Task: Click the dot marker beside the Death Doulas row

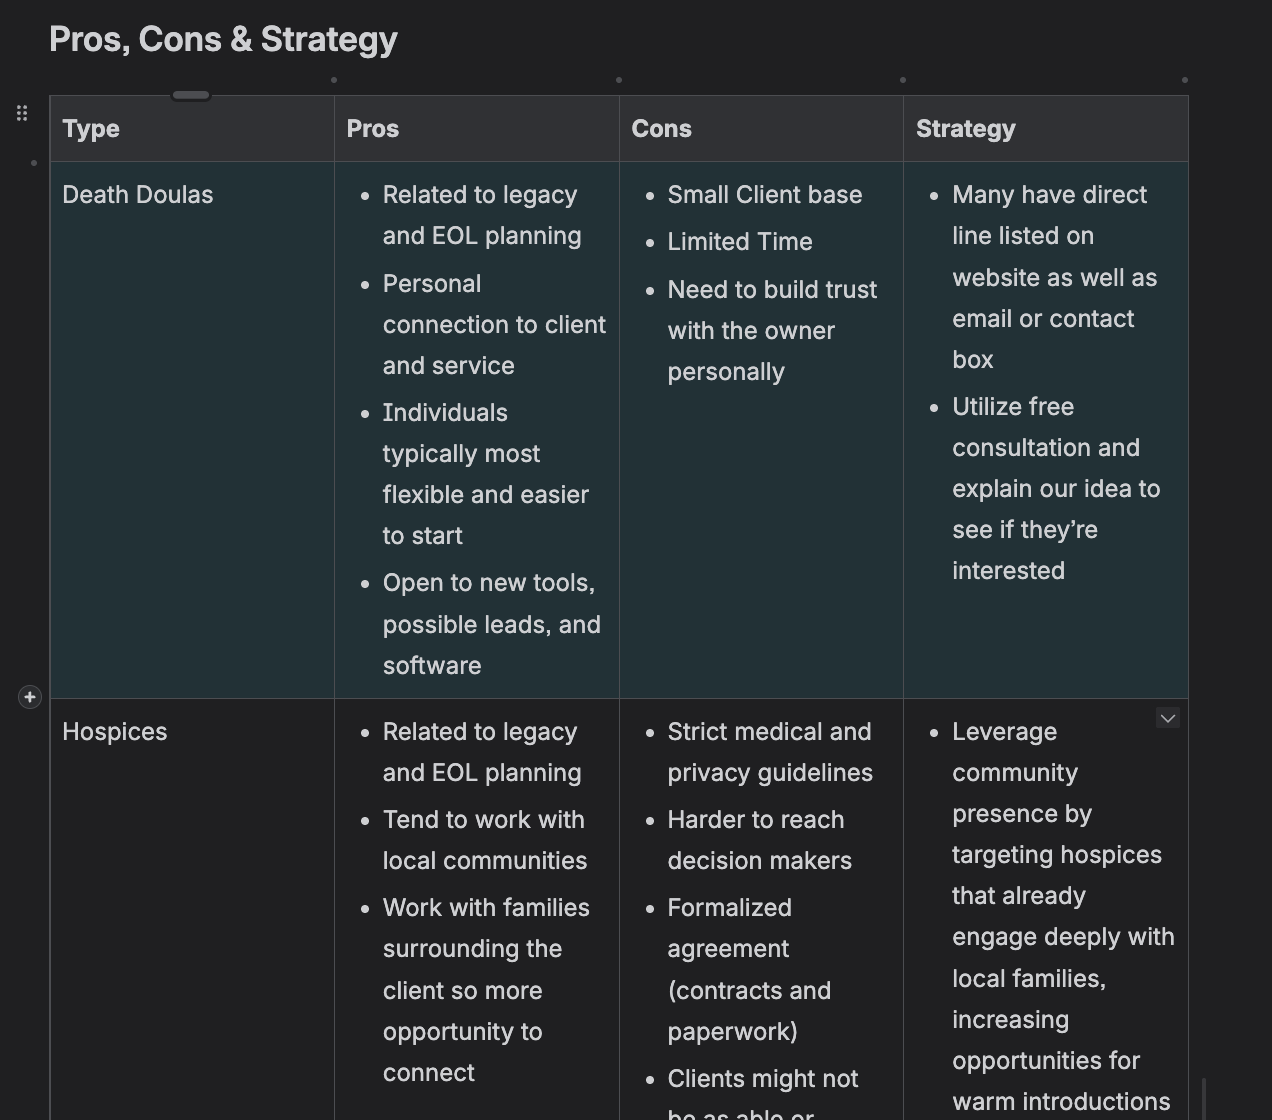Action: 34,163
